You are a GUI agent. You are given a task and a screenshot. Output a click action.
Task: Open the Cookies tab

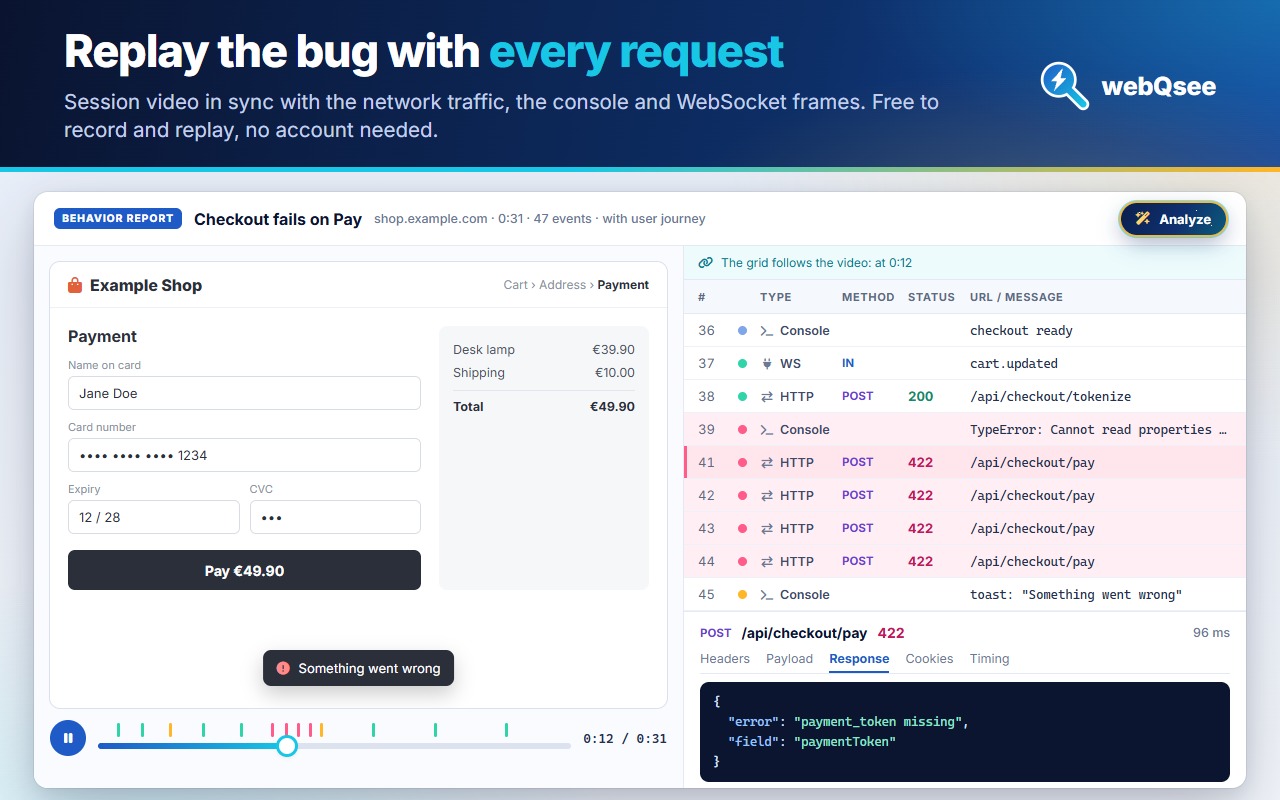[929, 659]
